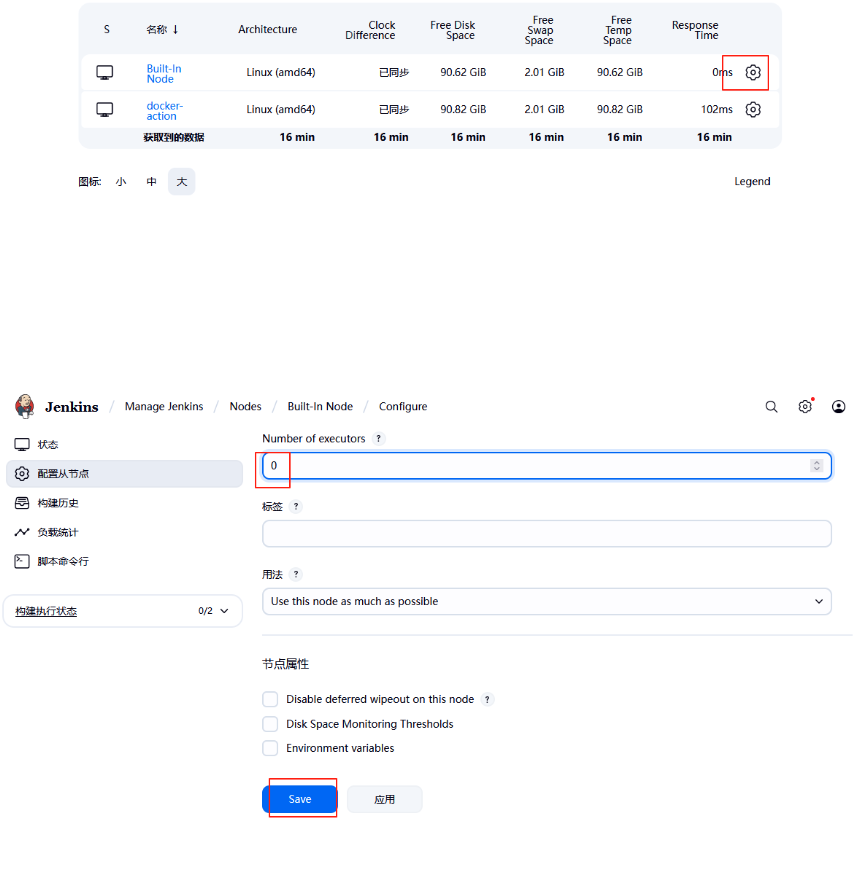
Task: Click the 应用 apply button
Action: pos(385,799)
